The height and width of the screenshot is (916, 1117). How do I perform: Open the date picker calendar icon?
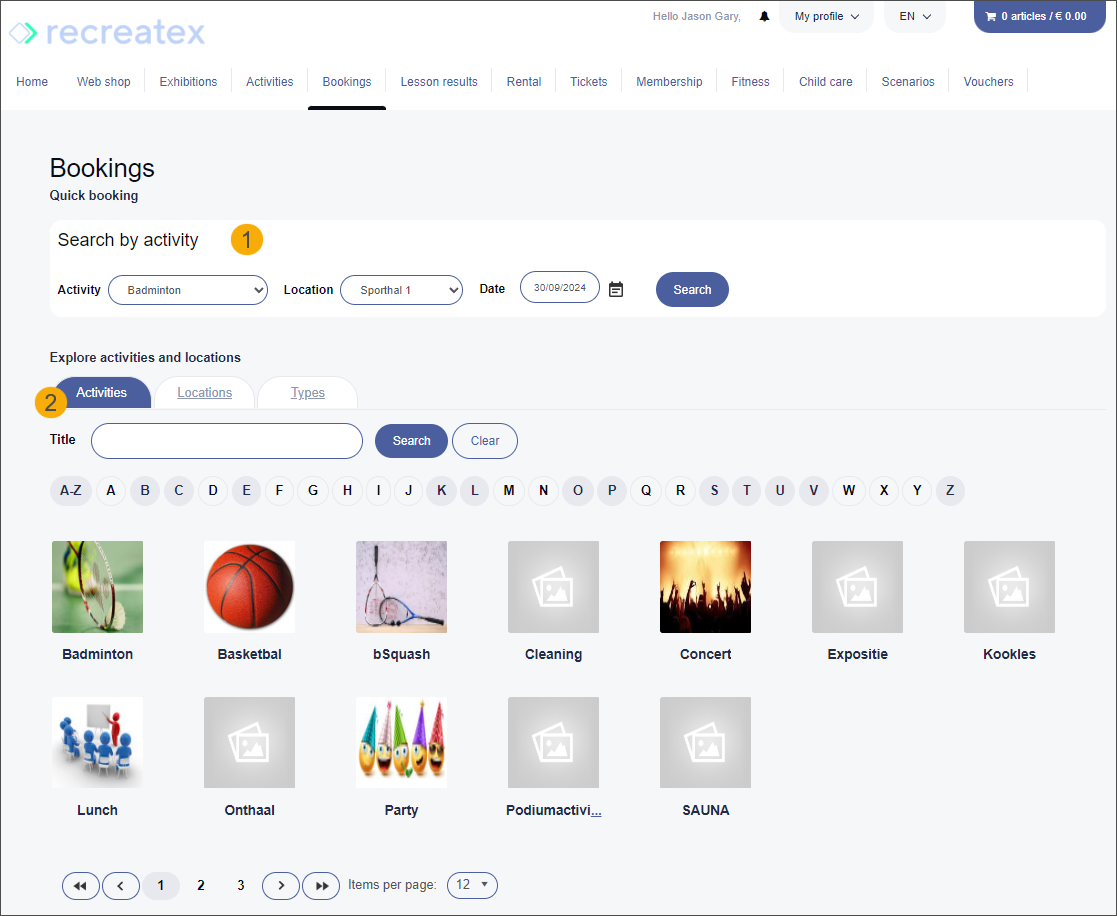click(x=616, y=290)
